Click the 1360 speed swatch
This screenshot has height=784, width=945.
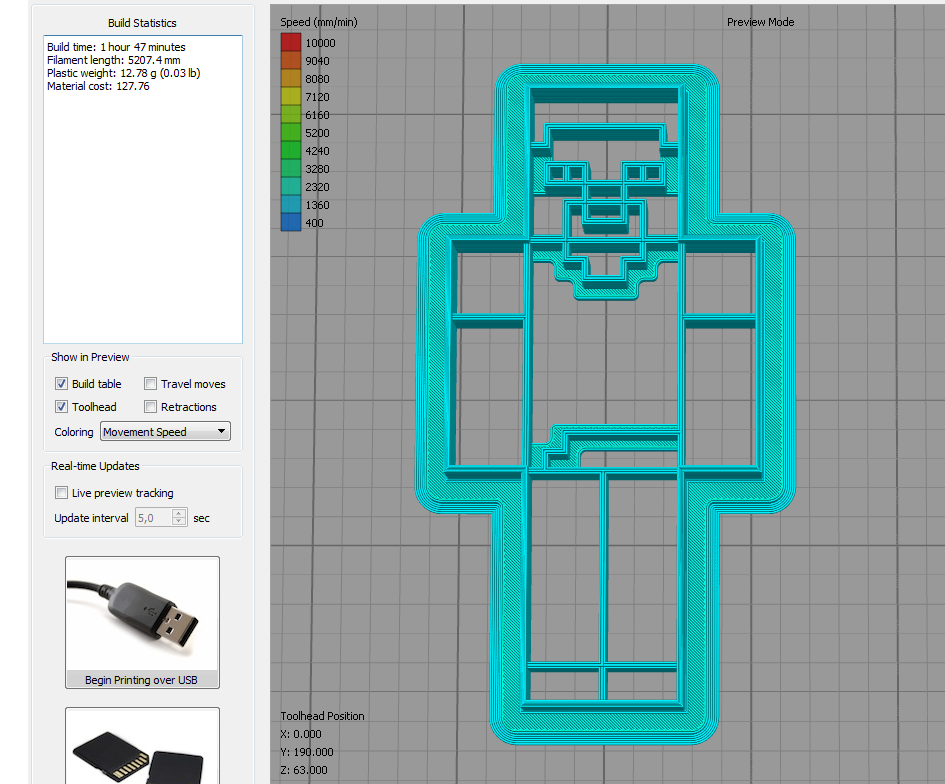(290, 205)
